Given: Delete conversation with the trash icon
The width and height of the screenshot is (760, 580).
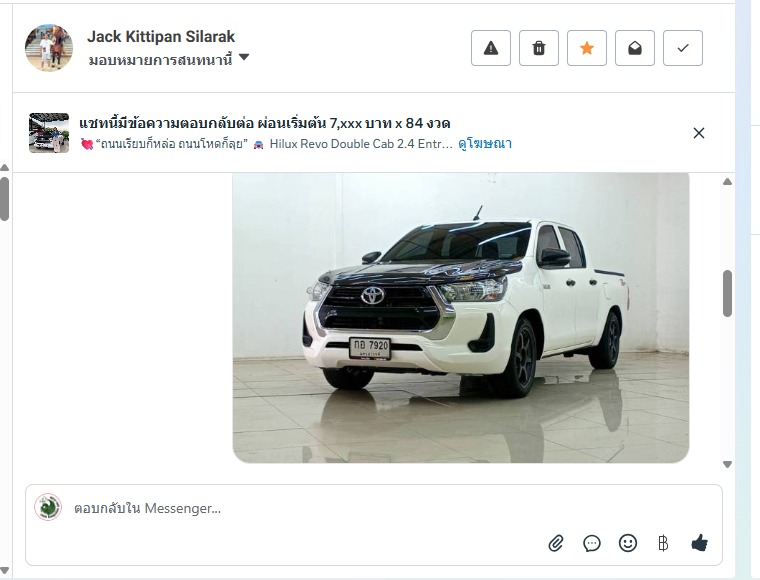Looking at the screenshot, I should click(538, 48).
